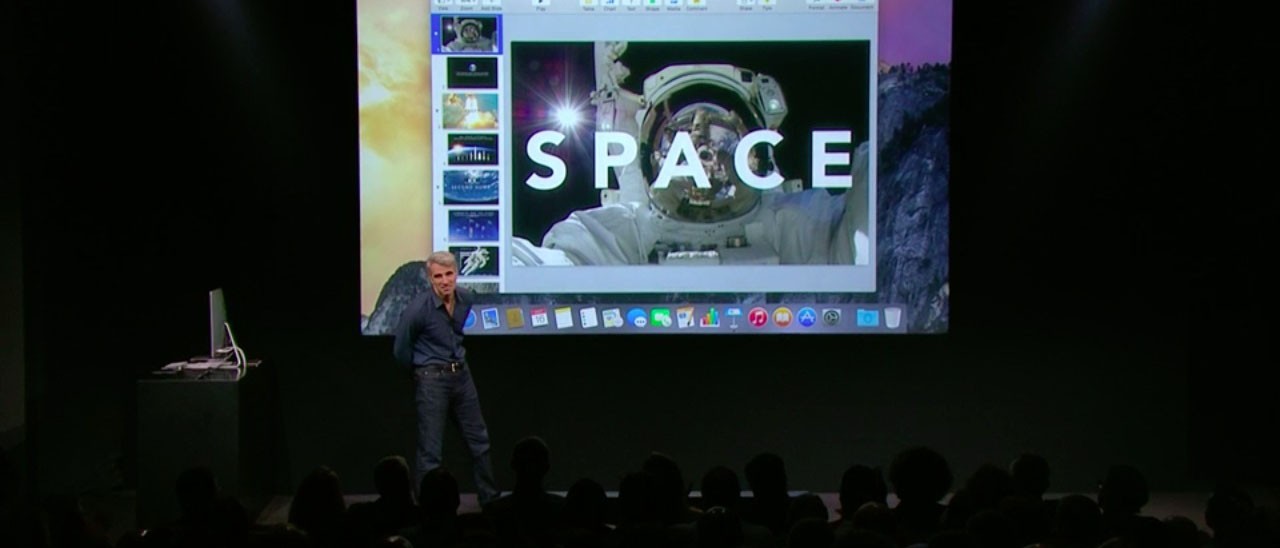Select the blue starfield slide thumbnail
The height and width of the screenshot is (548, 1280).
473,225
